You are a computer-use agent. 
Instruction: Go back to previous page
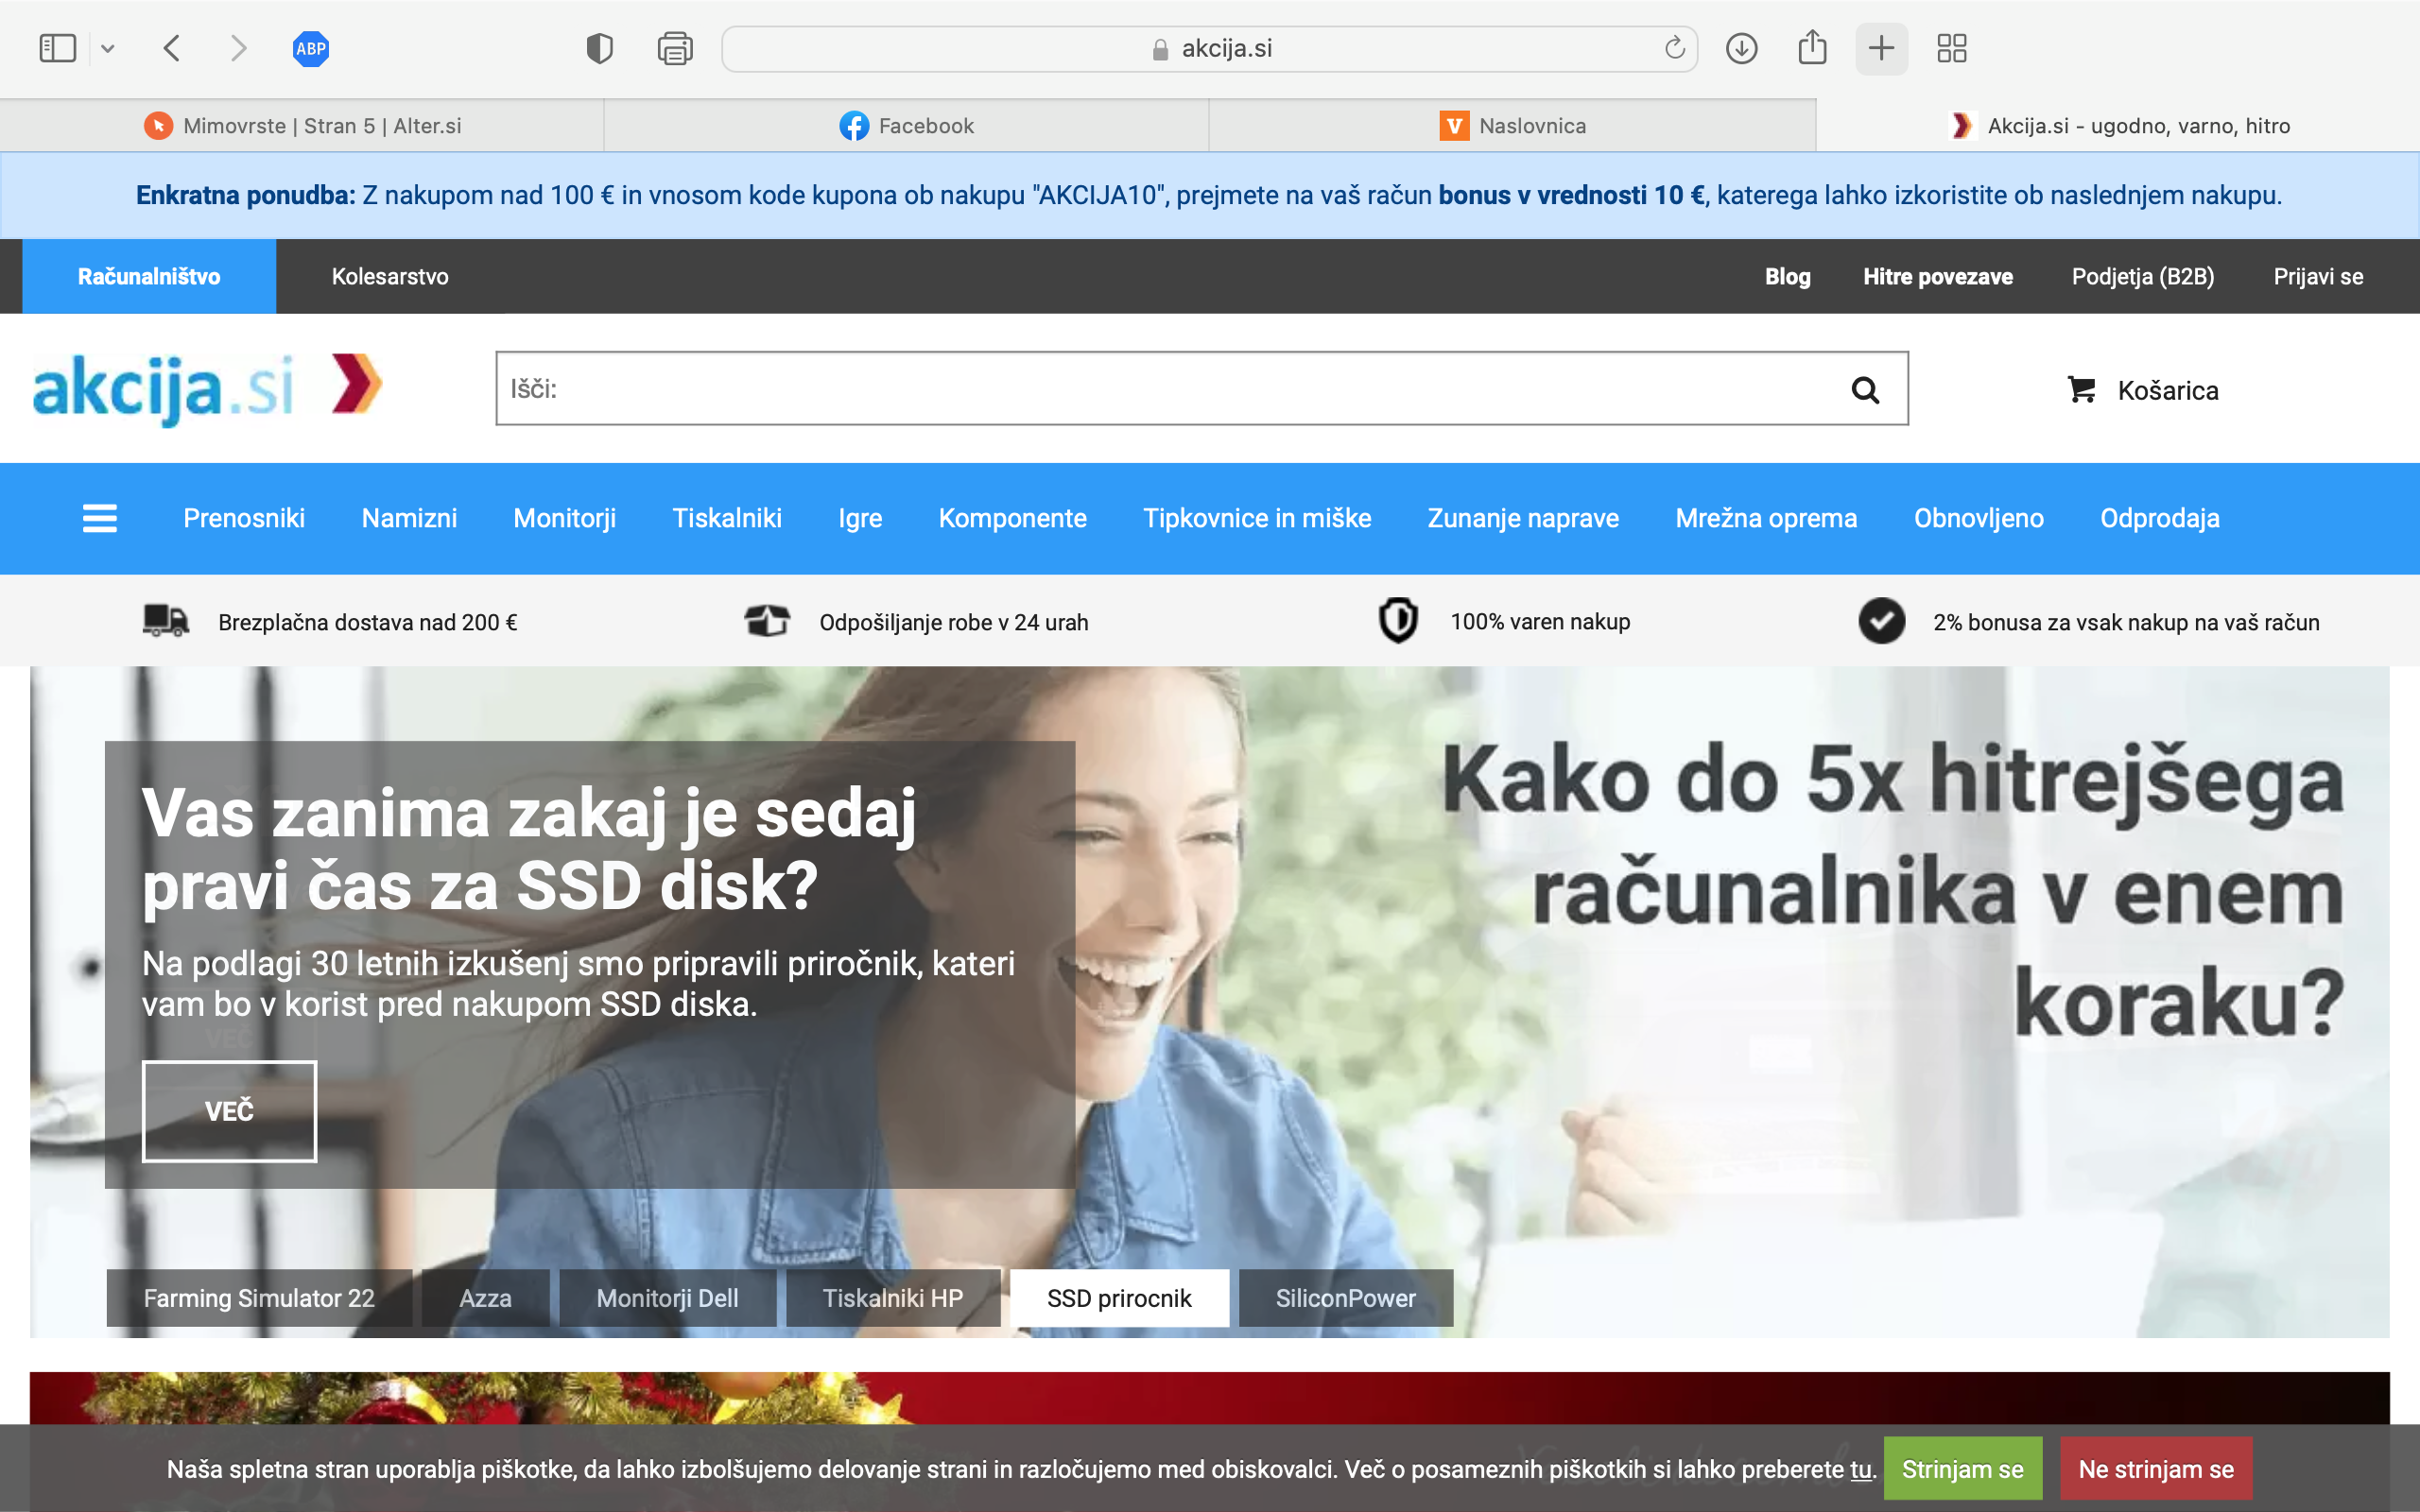click(172, 48)
